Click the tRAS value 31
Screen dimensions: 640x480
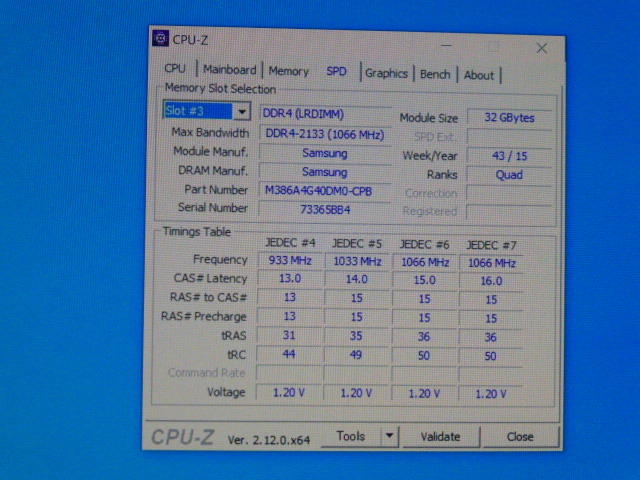[x=290, y=336]
